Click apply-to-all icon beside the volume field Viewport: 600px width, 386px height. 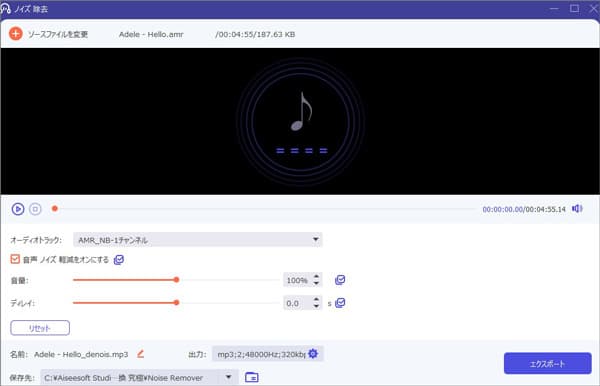tap(340, 280)
